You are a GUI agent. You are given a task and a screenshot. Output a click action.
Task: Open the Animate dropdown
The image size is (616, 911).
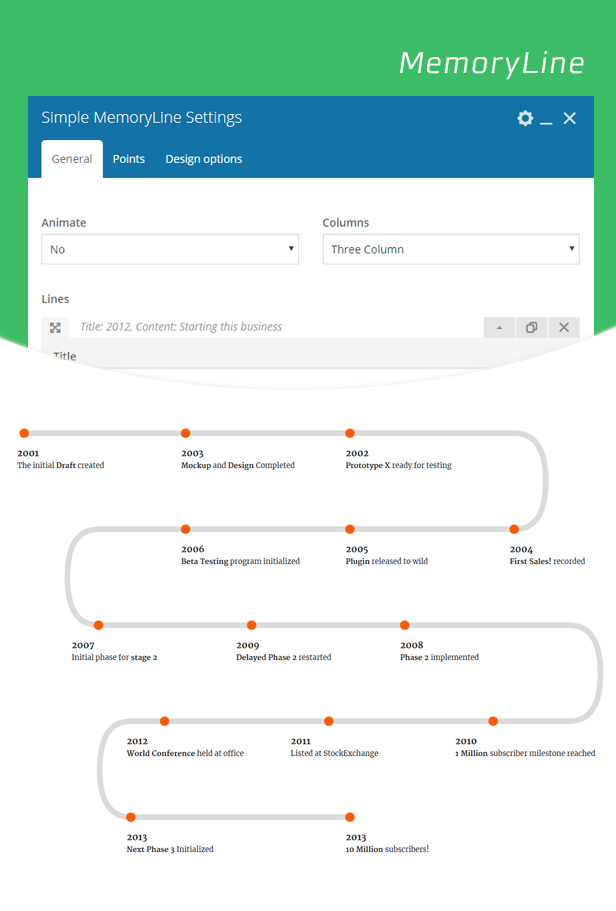[x=170, y=249]
